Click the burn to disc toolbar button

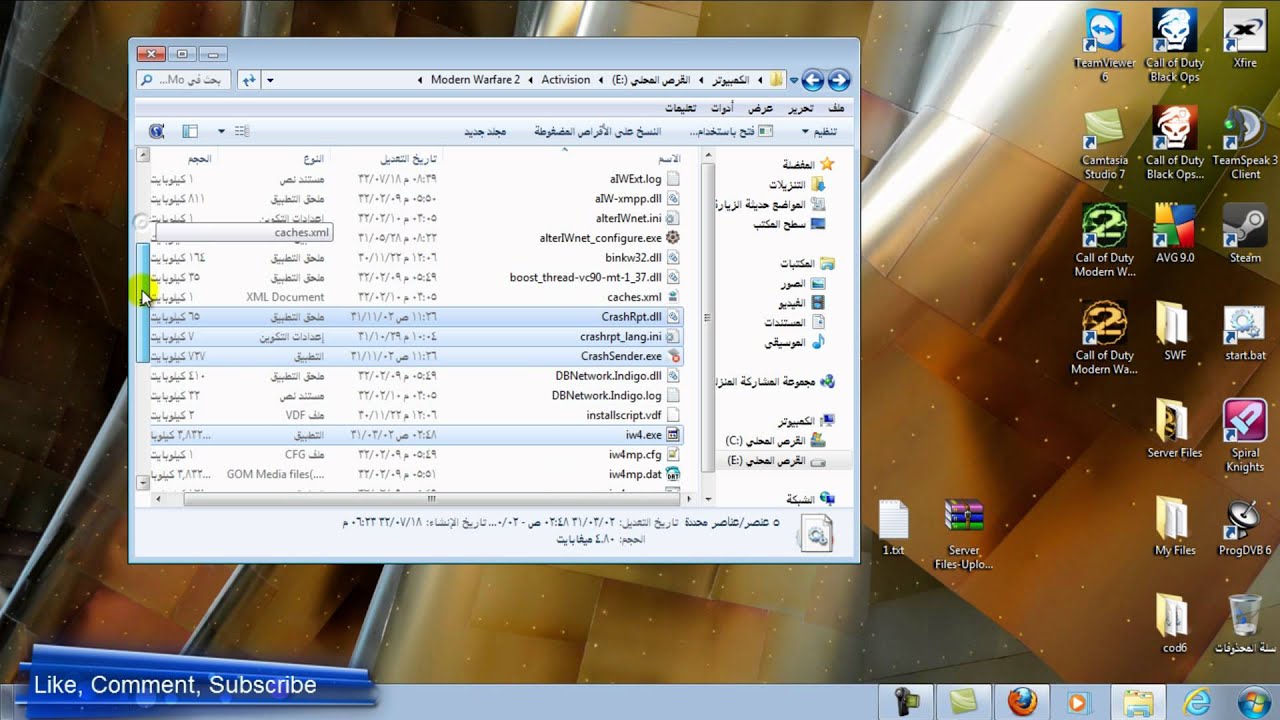tap(597, 131)
